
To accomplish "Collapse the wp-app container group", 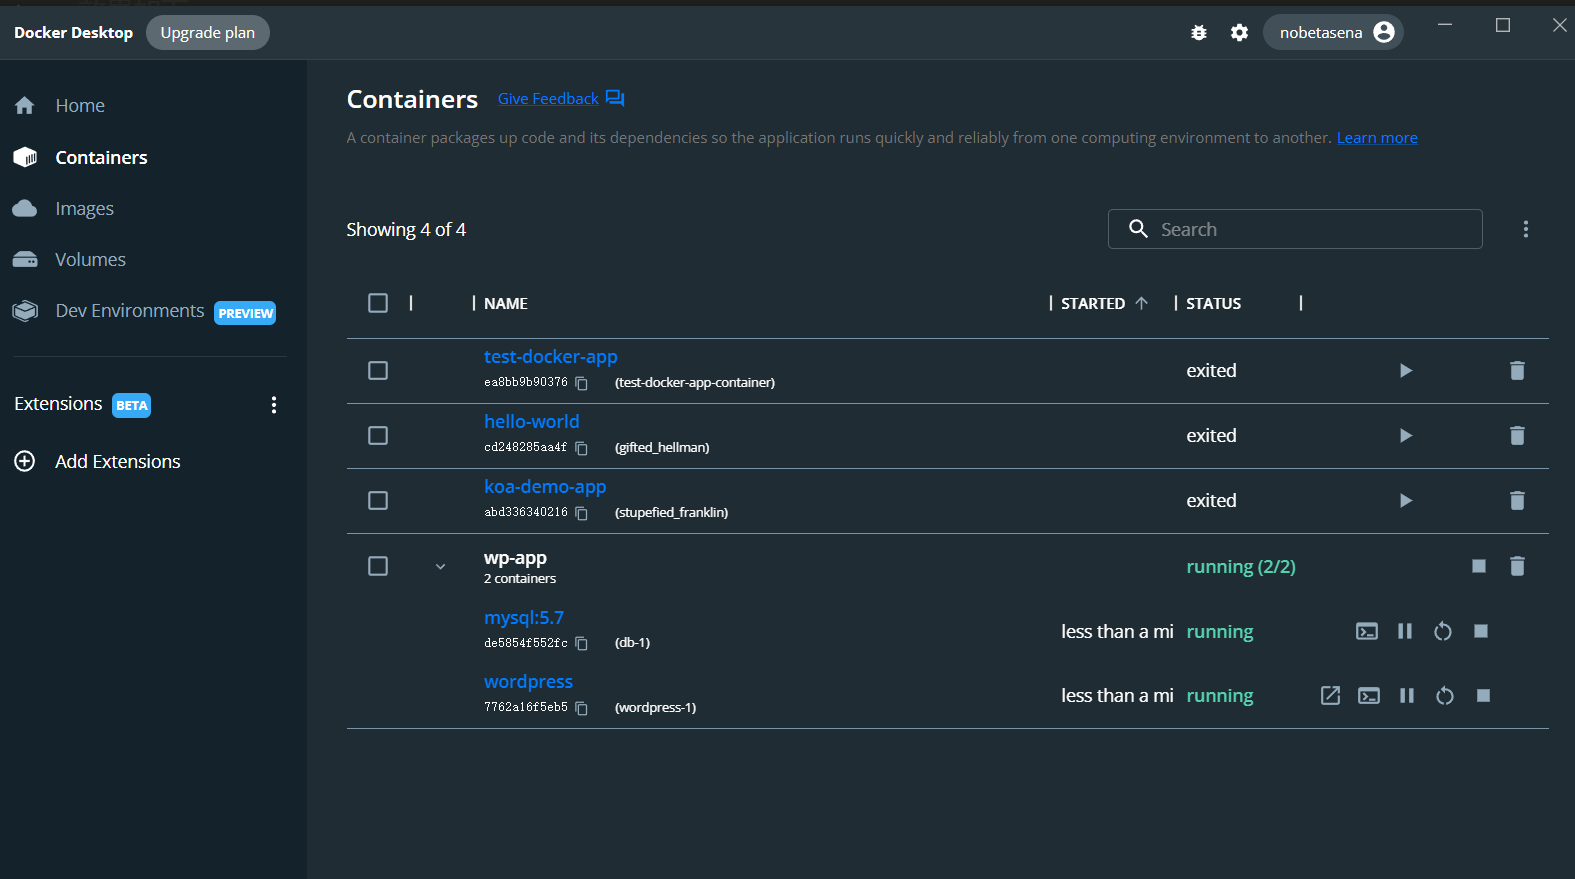I will point(440,567).
